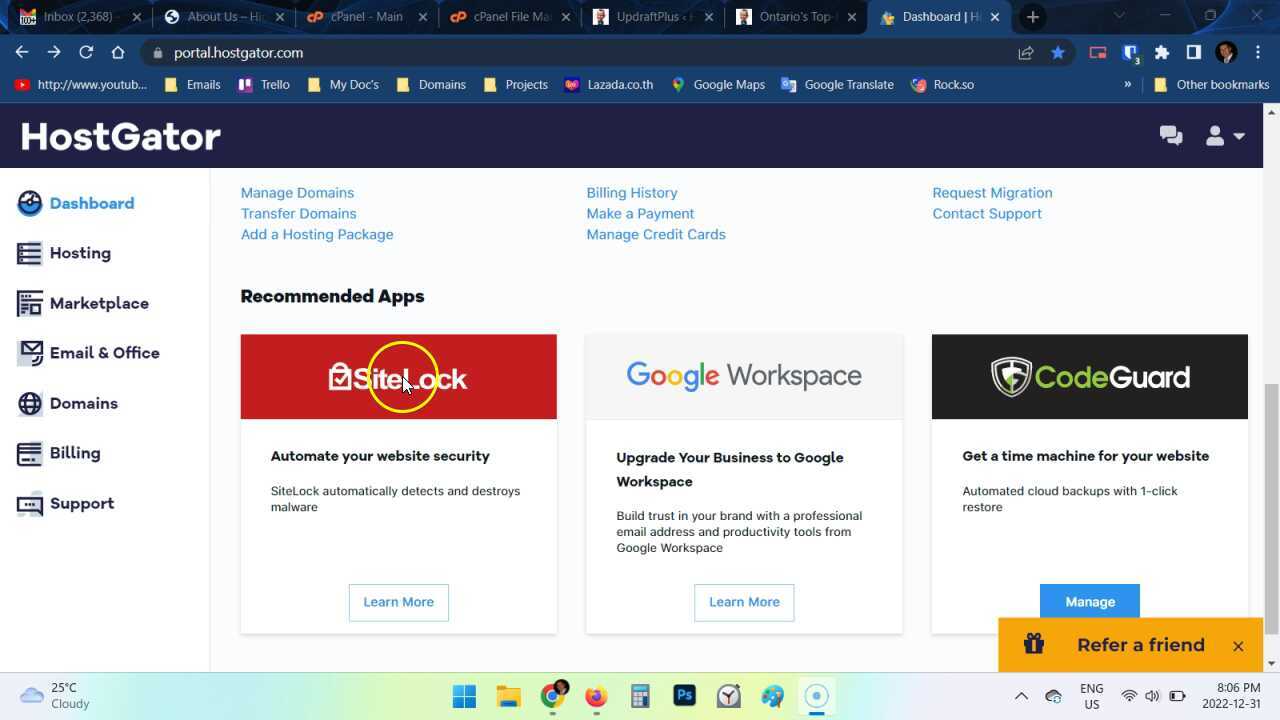The image size is (1280, 720).
Task: Switch to the Ontario's Top tab
Action: coord(796,17)
